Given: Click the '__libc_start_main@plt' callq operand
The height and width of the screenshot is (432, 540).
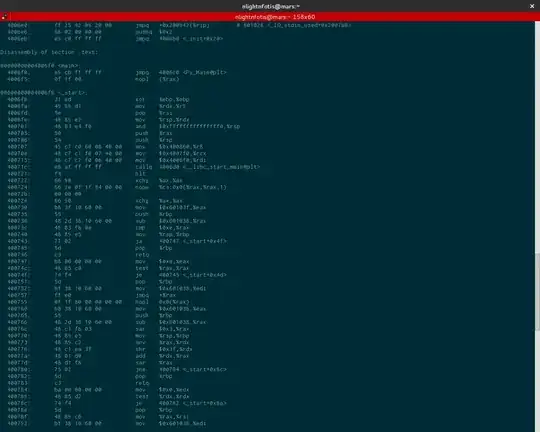Looking at the screenshot, I should coord(209,167).
